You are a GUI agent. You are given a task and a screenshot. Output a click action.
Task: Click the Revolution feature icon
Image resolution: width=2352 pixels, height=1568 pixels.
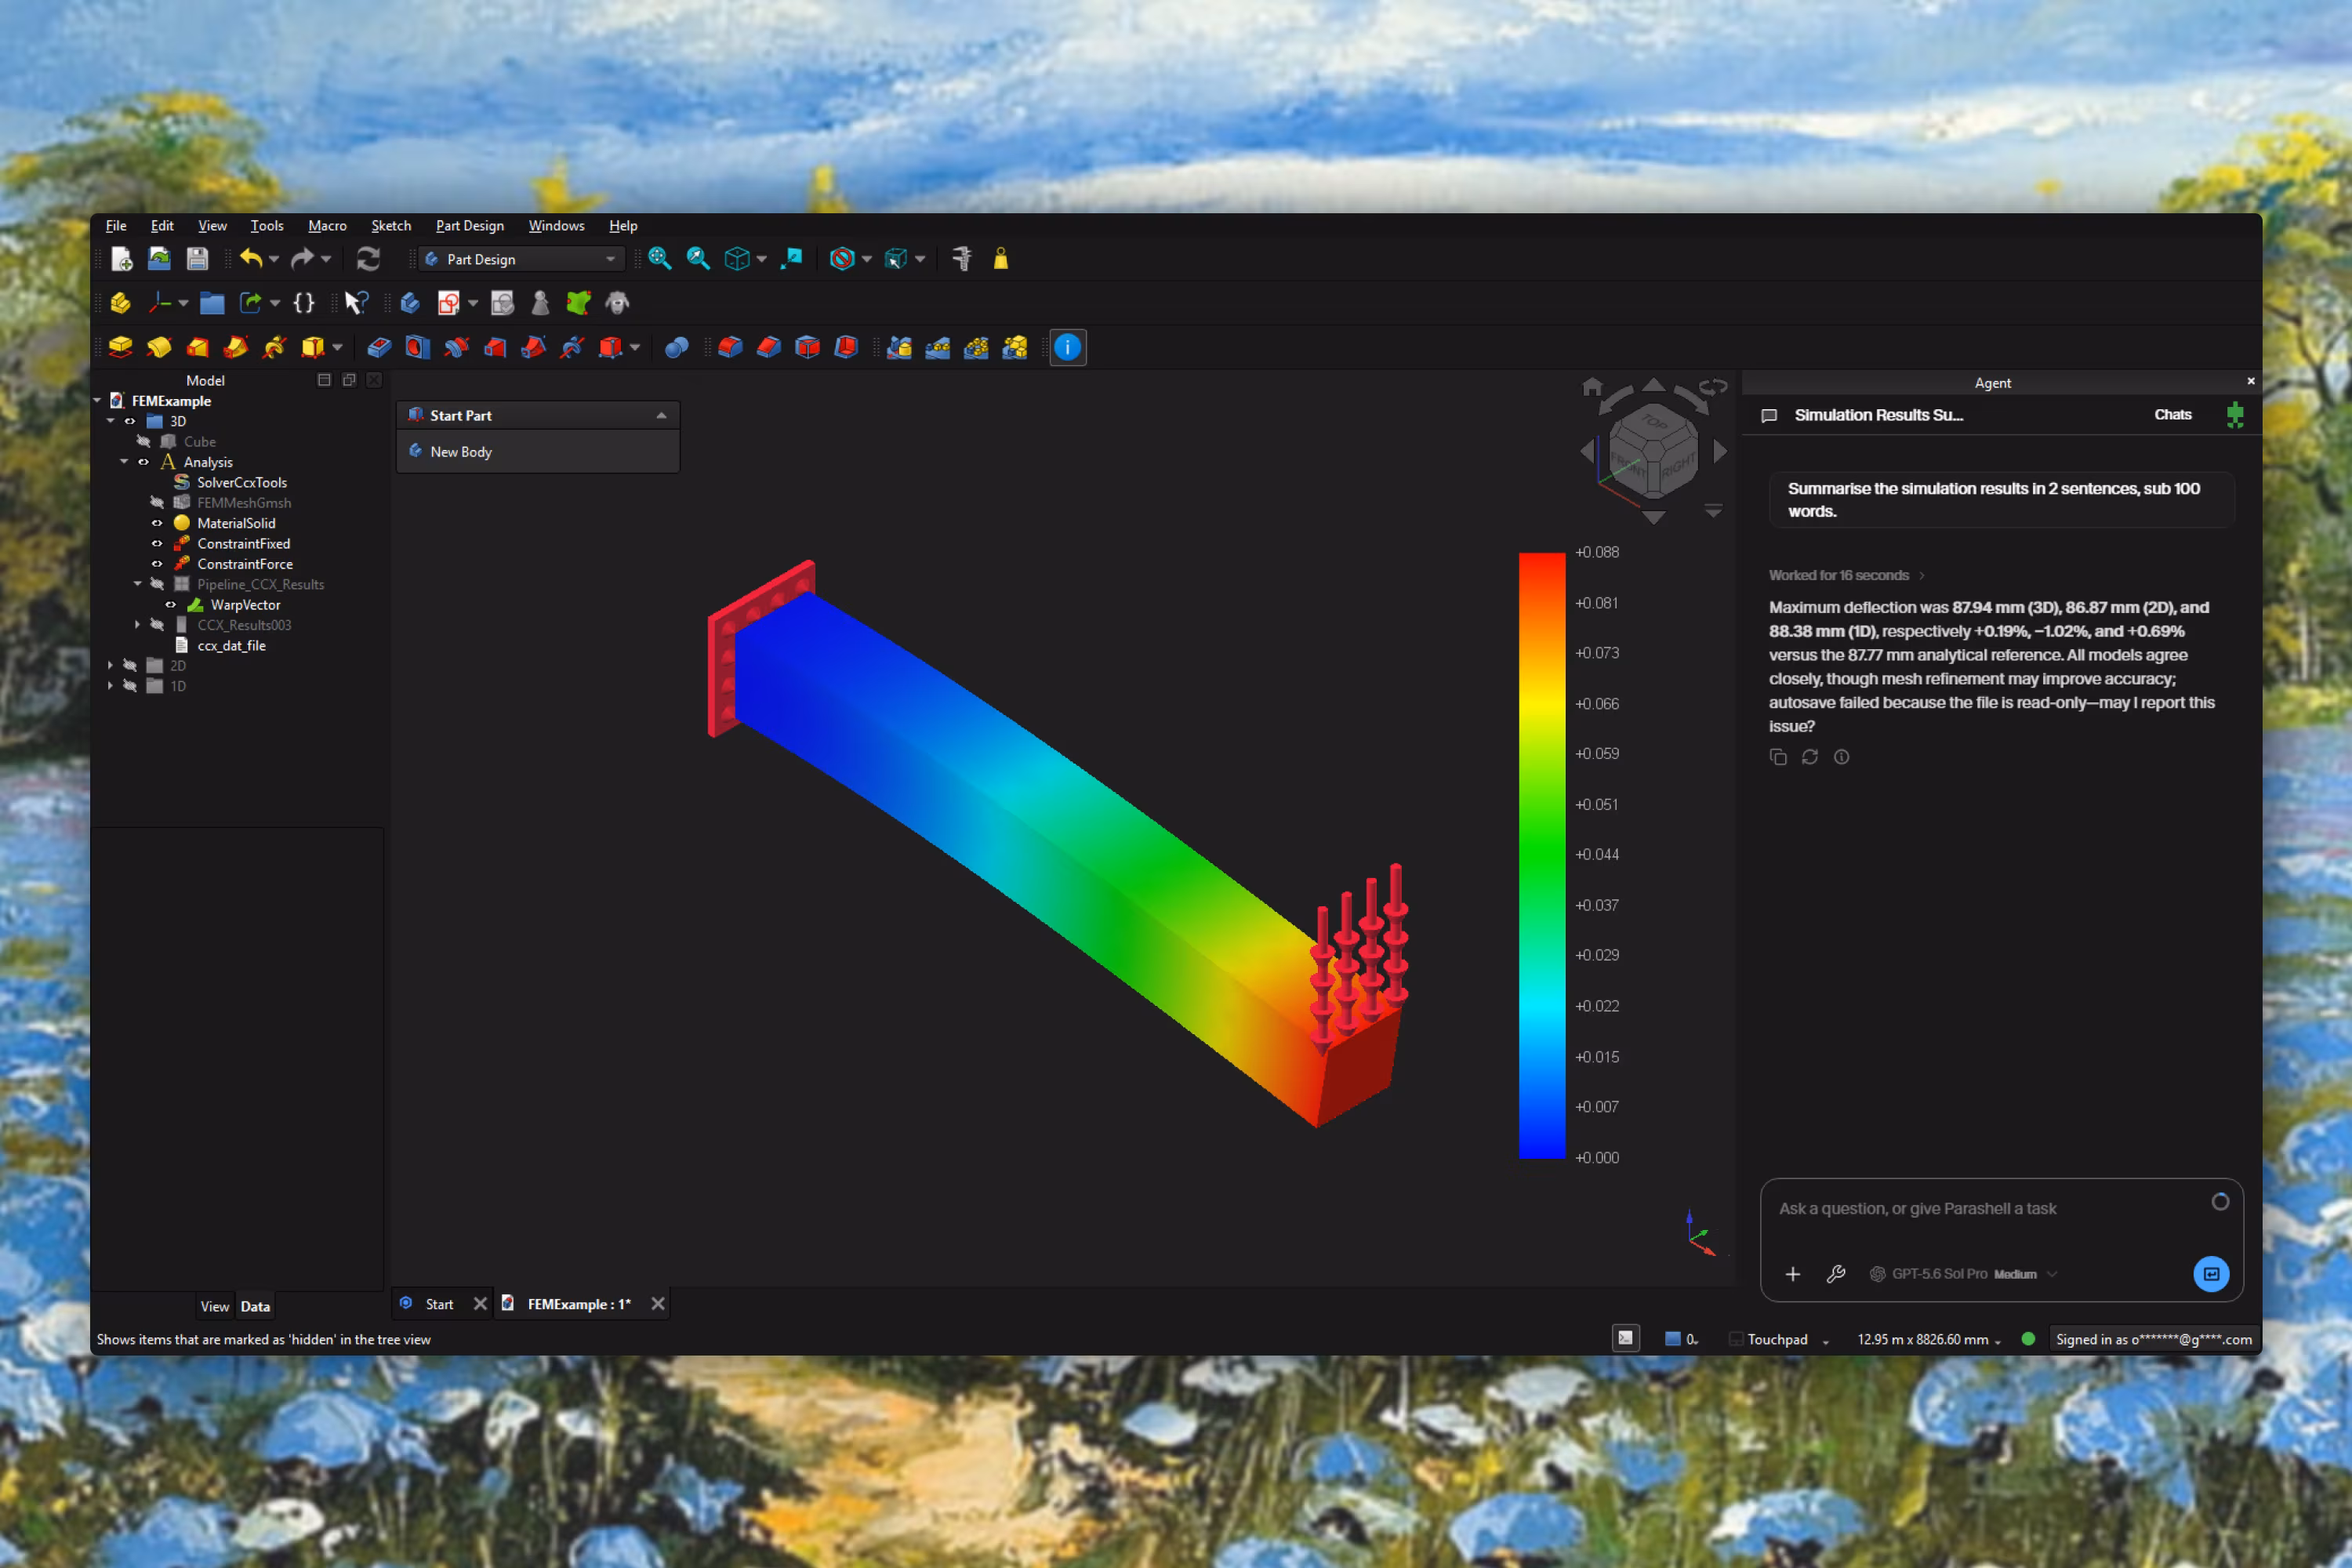[159, 347]
